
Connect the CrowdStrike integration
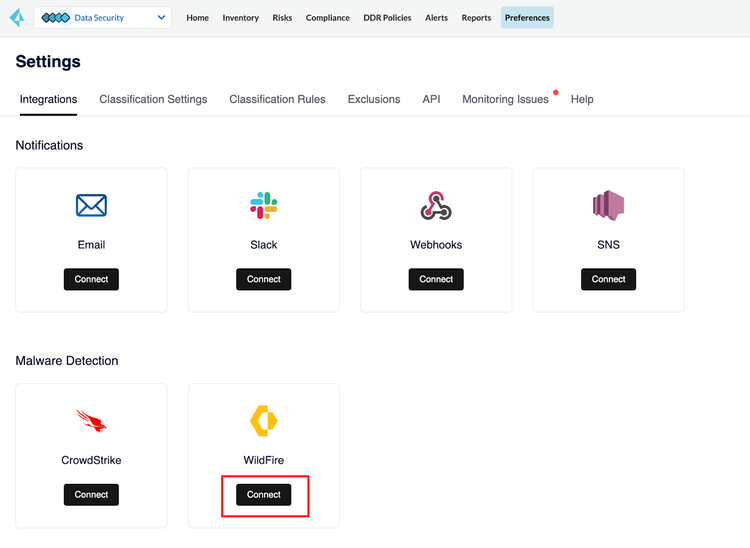pyautogui.click(x=91, y=495)
